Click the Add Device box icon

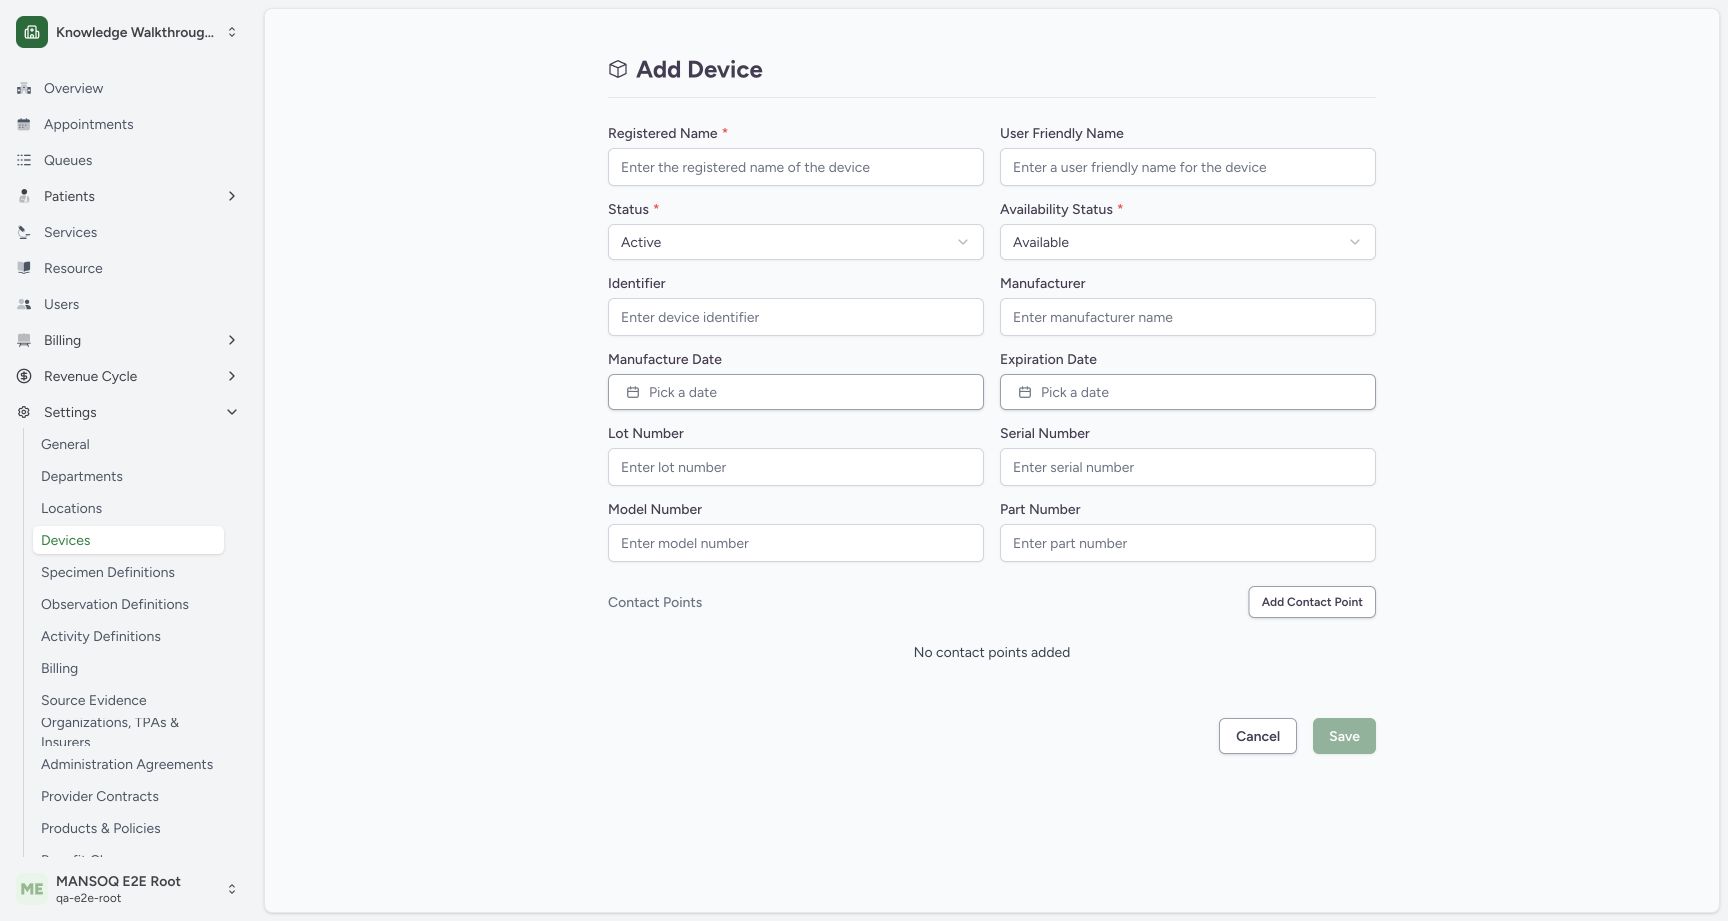coord(618,69)
